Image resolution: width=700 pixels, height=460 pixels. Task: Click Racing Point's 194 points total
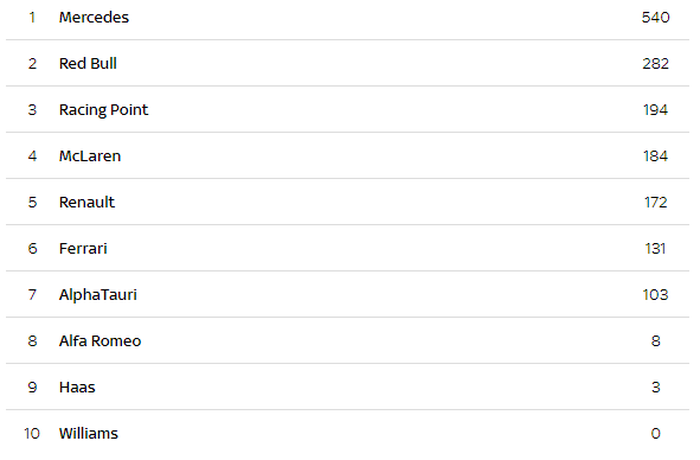655,110
